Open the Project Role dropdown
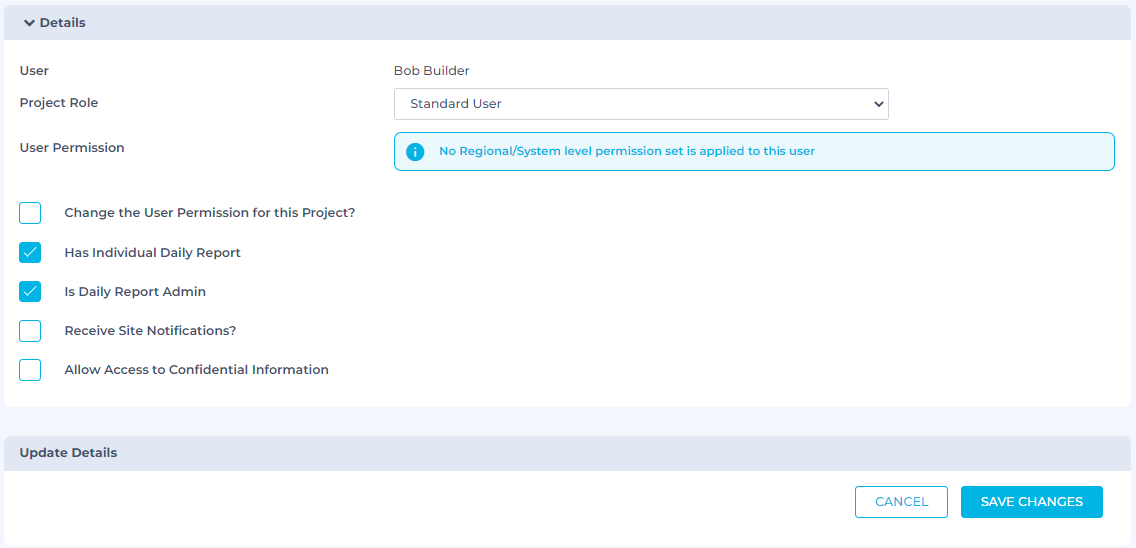The width and height of the screenshot is (1136, 548). pos(641,104)
